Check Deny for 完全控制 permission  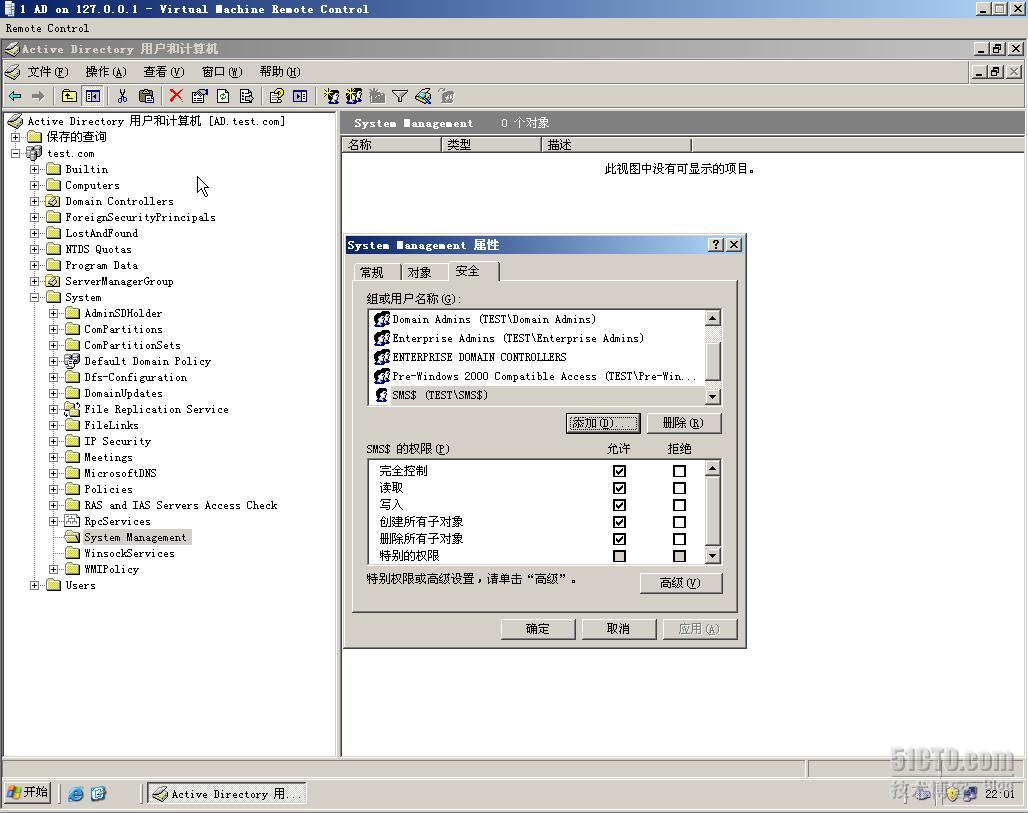pyautogui.click(x=679, y=471)
